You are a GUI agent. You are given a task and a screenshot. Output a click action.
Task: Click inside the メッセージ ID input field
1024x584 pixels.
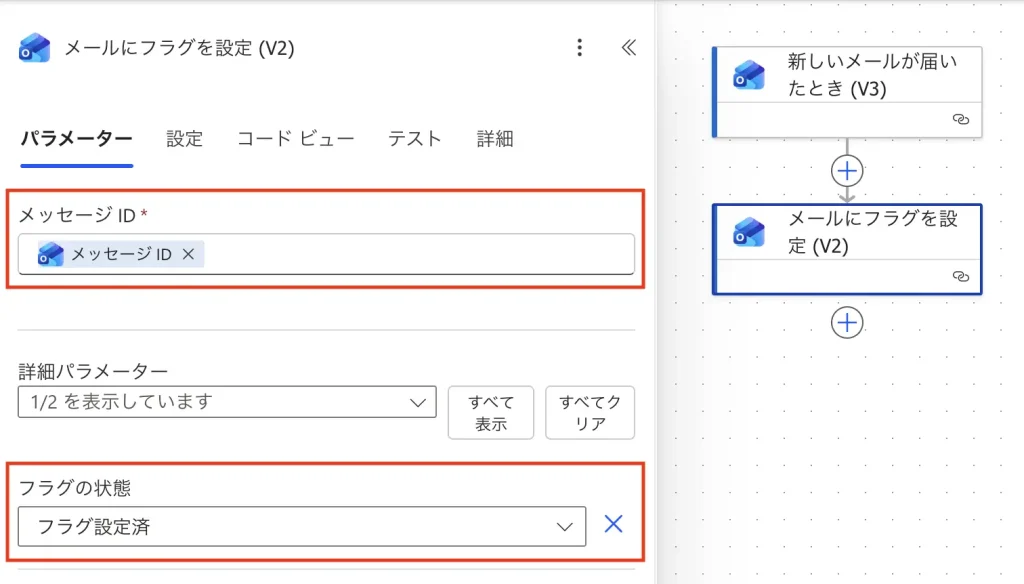[x=420, y=254]
